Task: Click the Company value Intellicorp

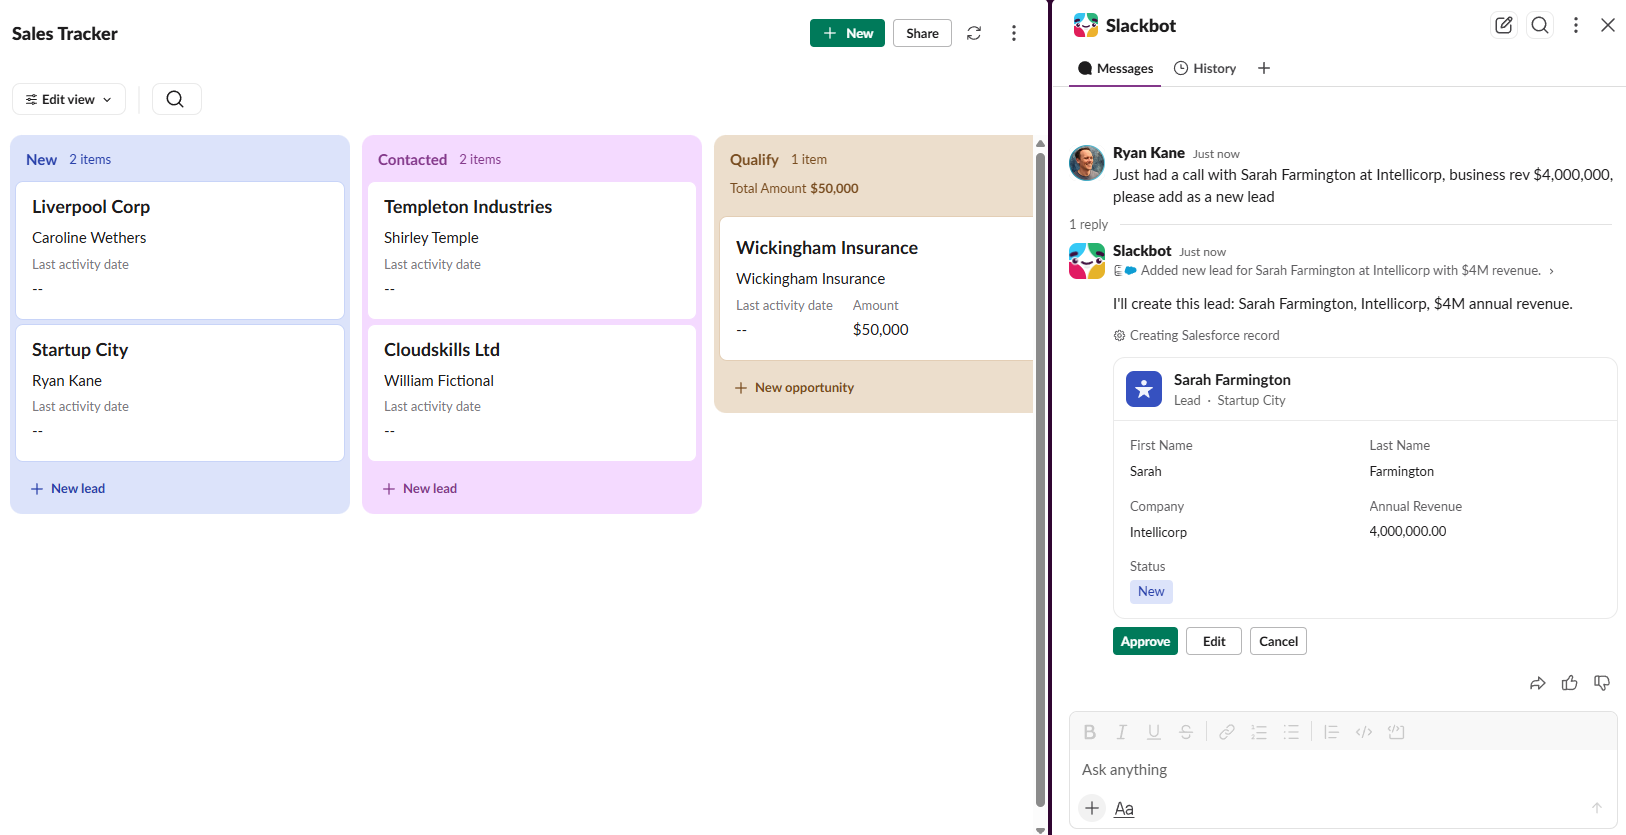Action: coord(1158,532)
